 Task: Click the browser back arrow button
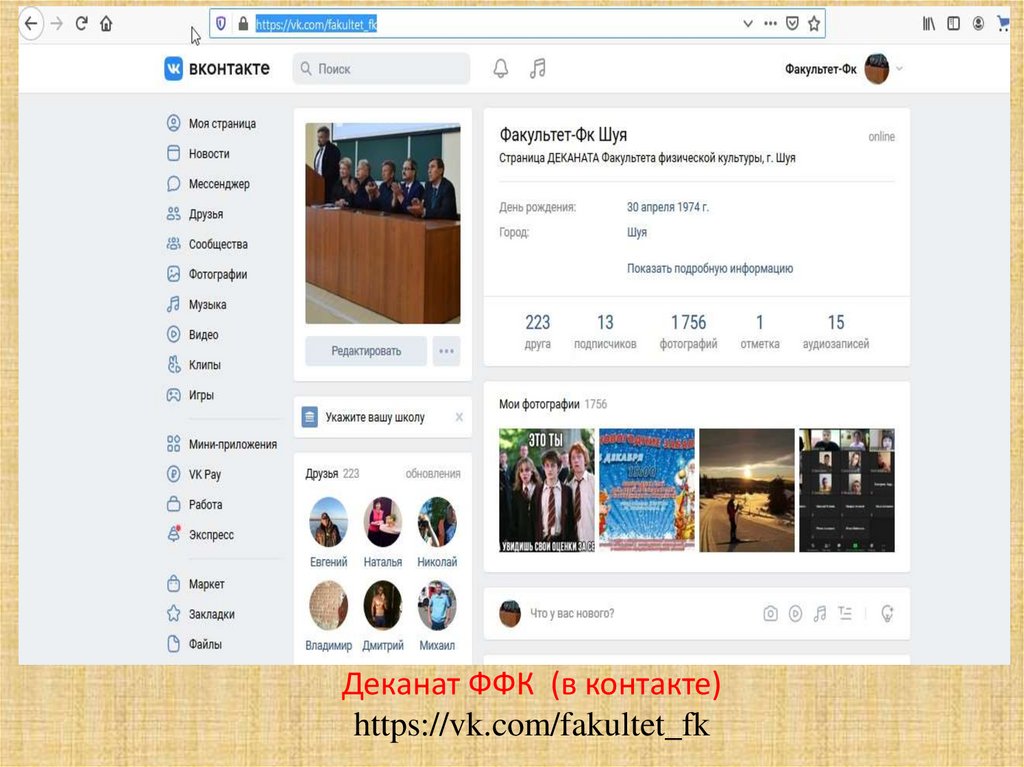[x=31, y=24]
